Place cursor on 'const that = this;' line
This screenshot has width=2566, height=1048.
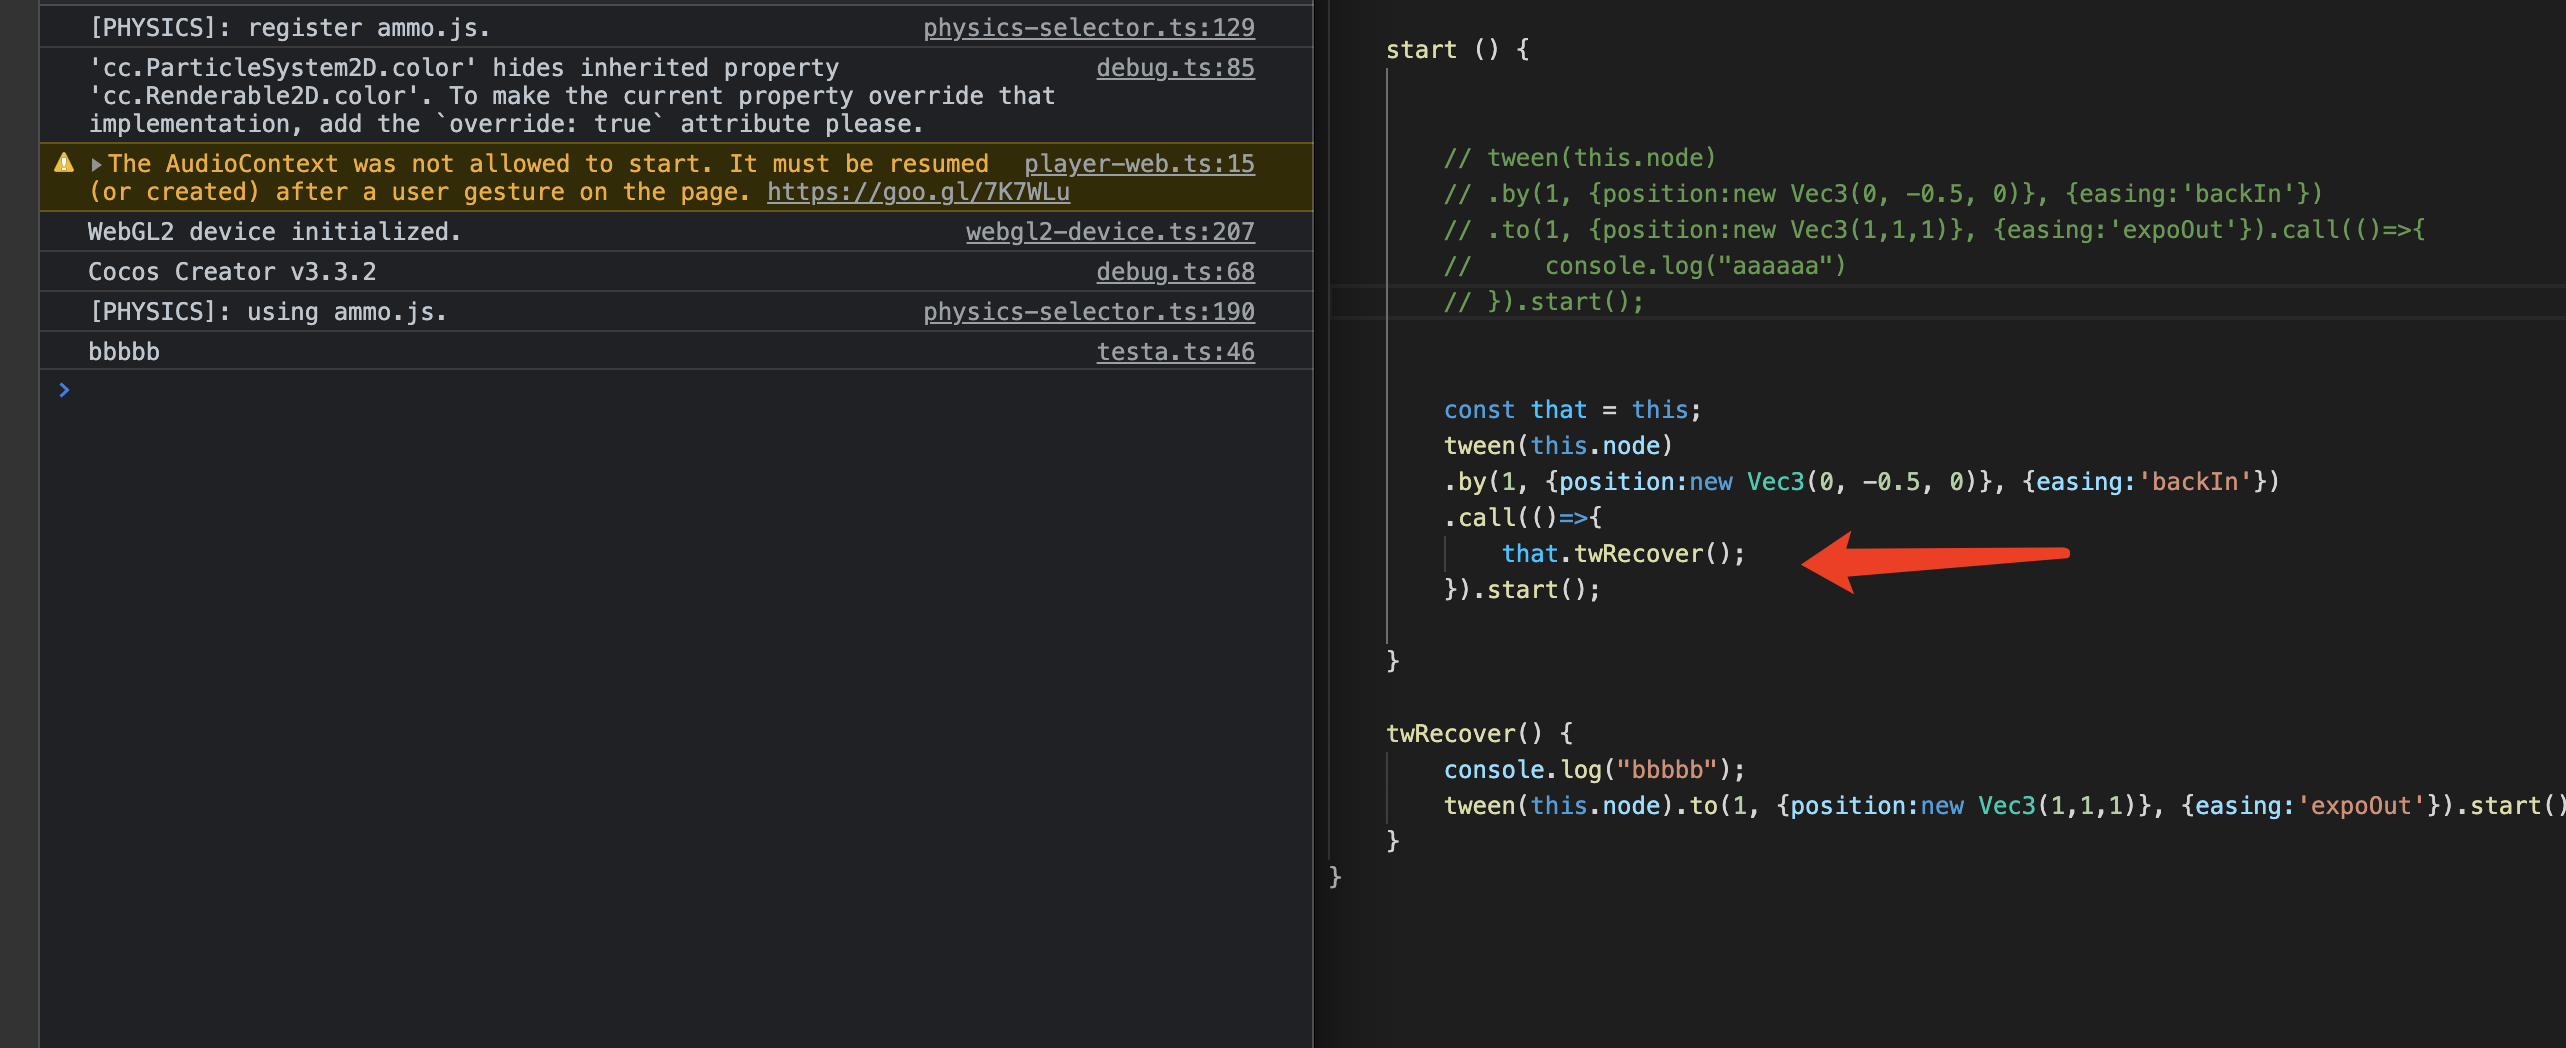[1571, 410]
